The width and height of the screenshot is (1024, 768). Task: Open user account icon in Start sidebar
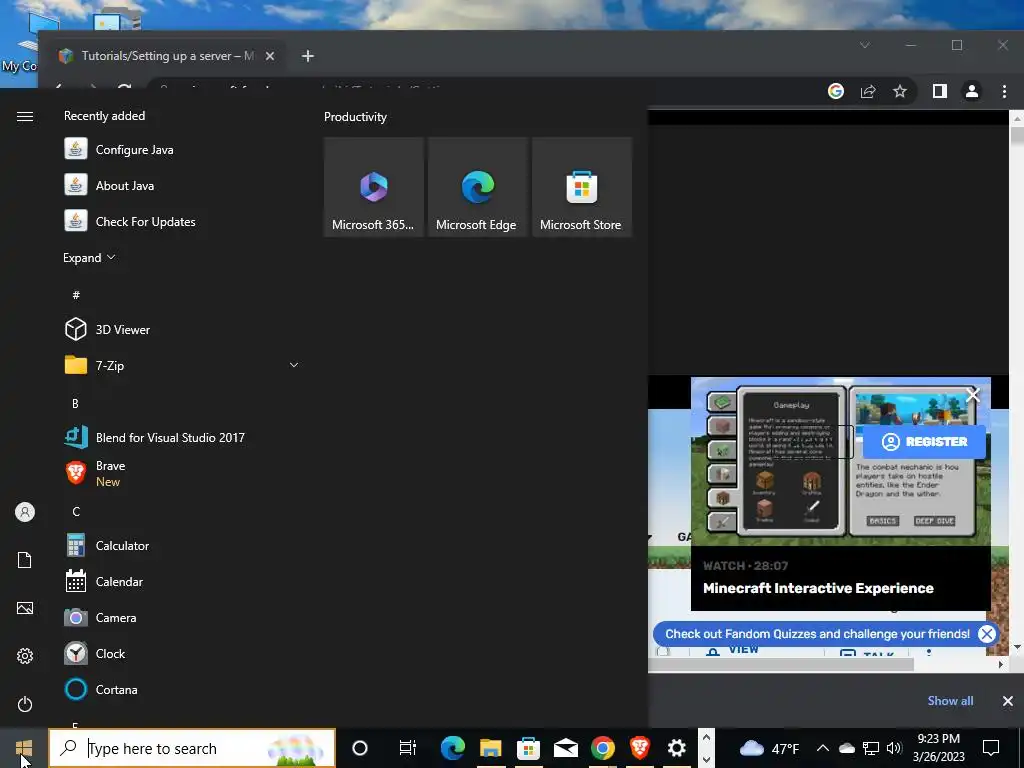click(x=25, y=512)
